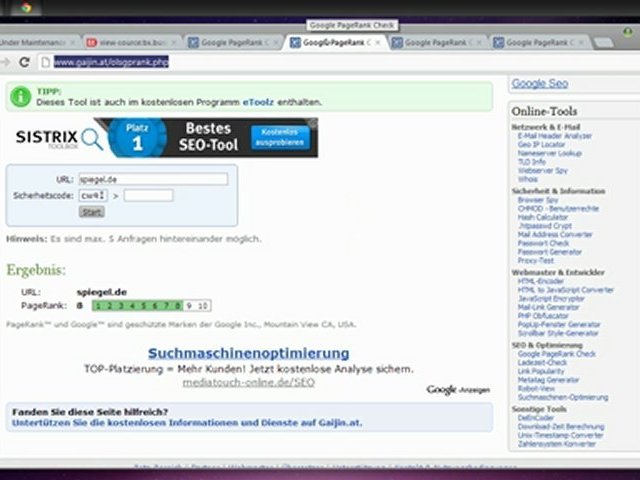Click the address bar URL
This screenshot has height=480, width=640.
[x=110, y=62]
